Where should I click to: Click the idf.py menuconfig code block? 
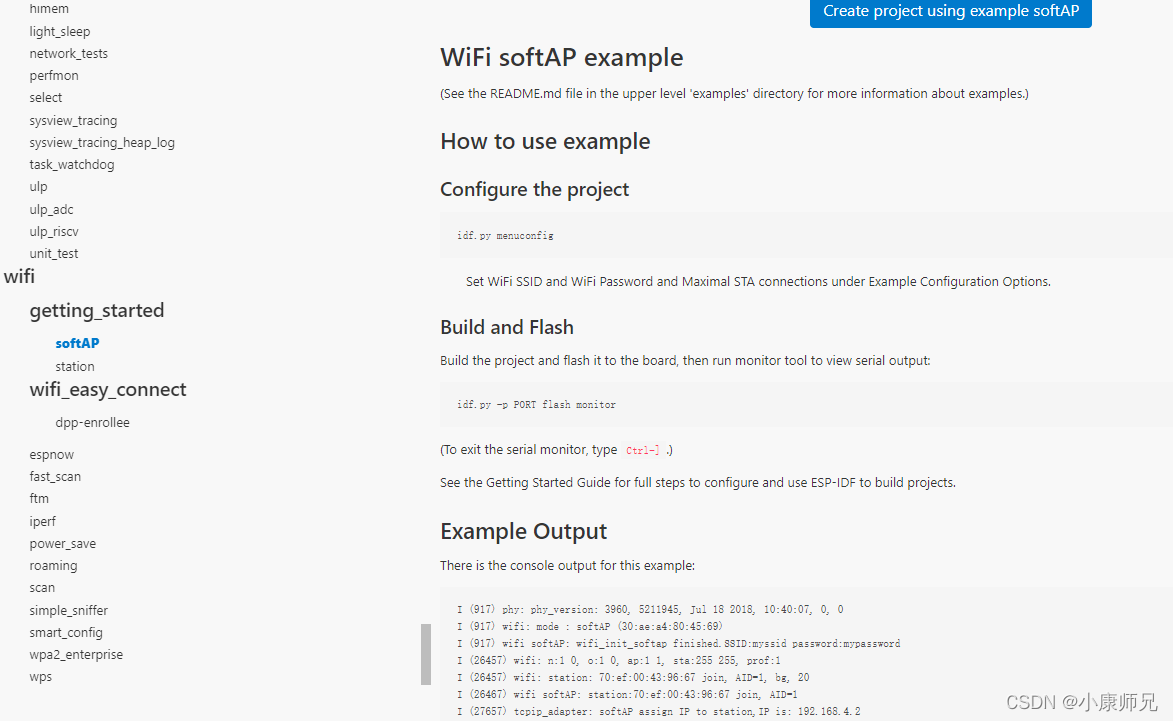pyautogui.click(x=806, y=236)
